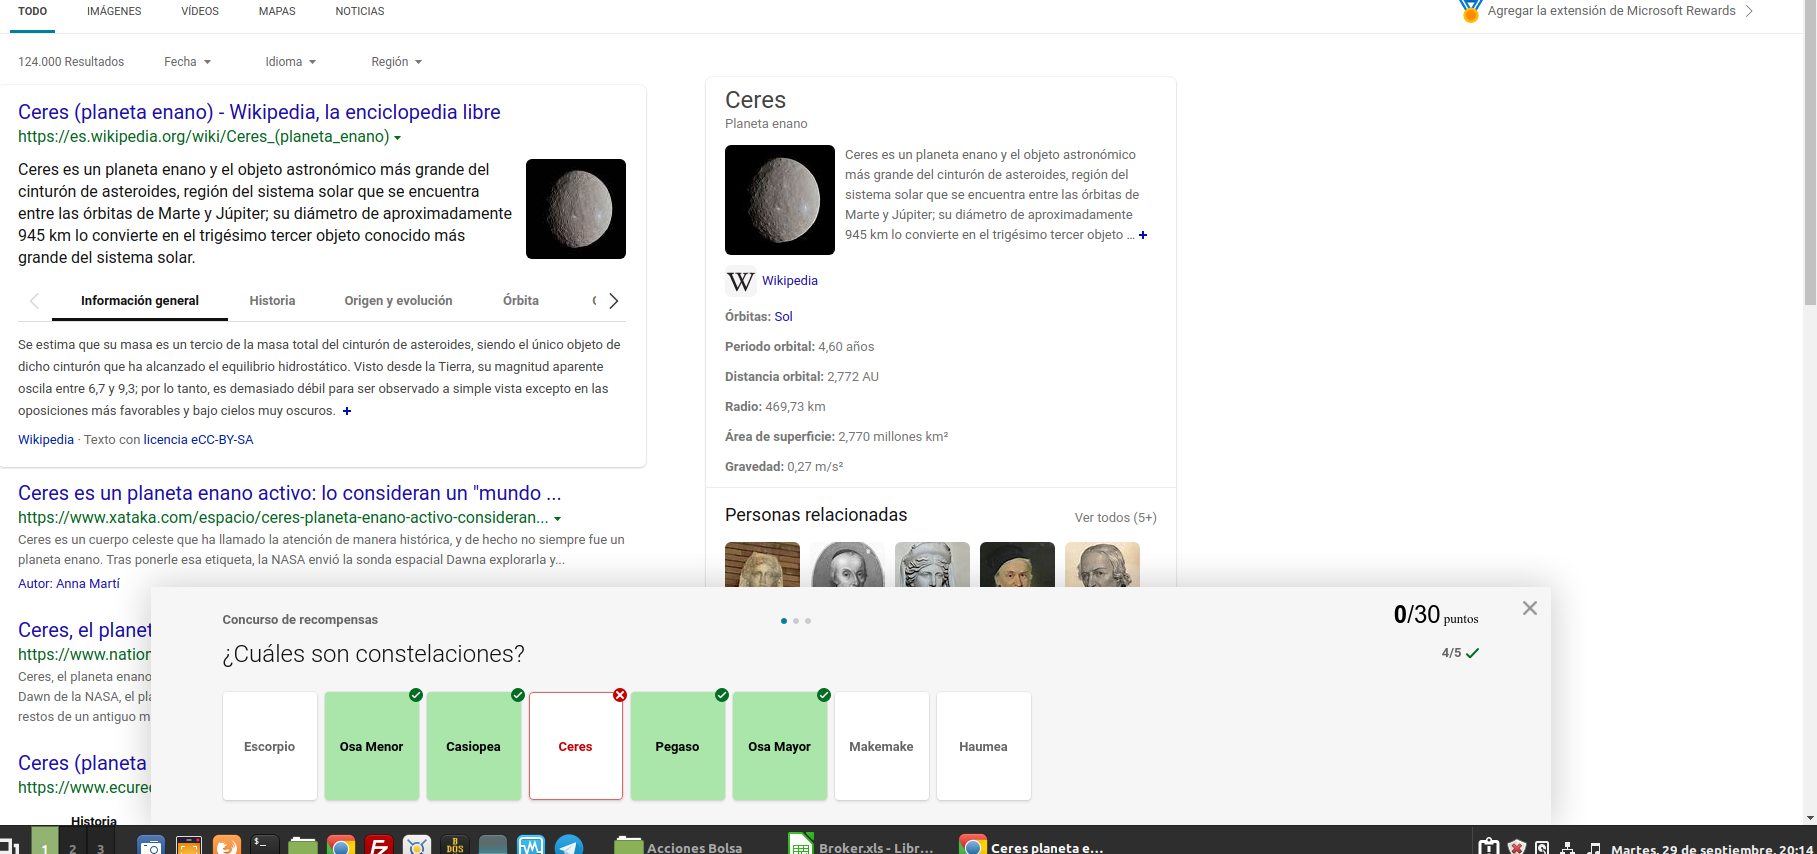Close the rewards quiz panel
The height and width of the screenshot is (854, 1817).
coord(1529,608)
